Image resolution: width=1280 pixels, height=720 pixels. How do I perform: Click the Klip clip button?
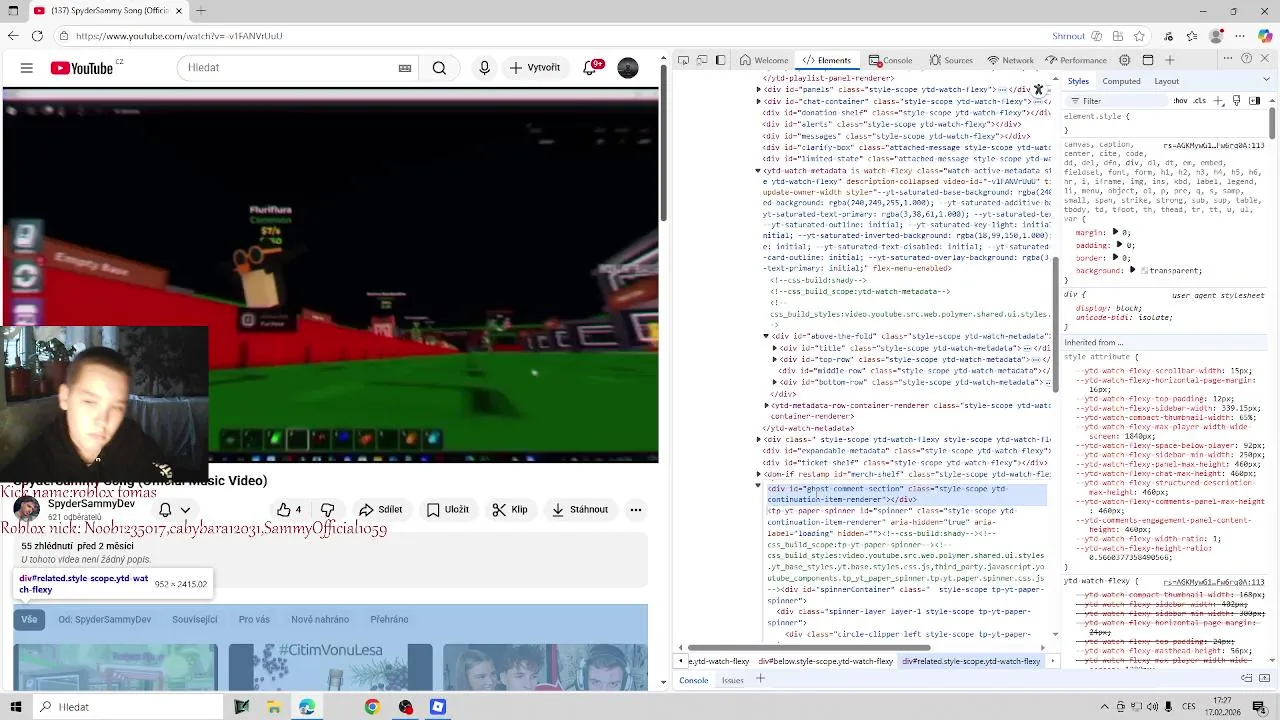click(510, 510)
